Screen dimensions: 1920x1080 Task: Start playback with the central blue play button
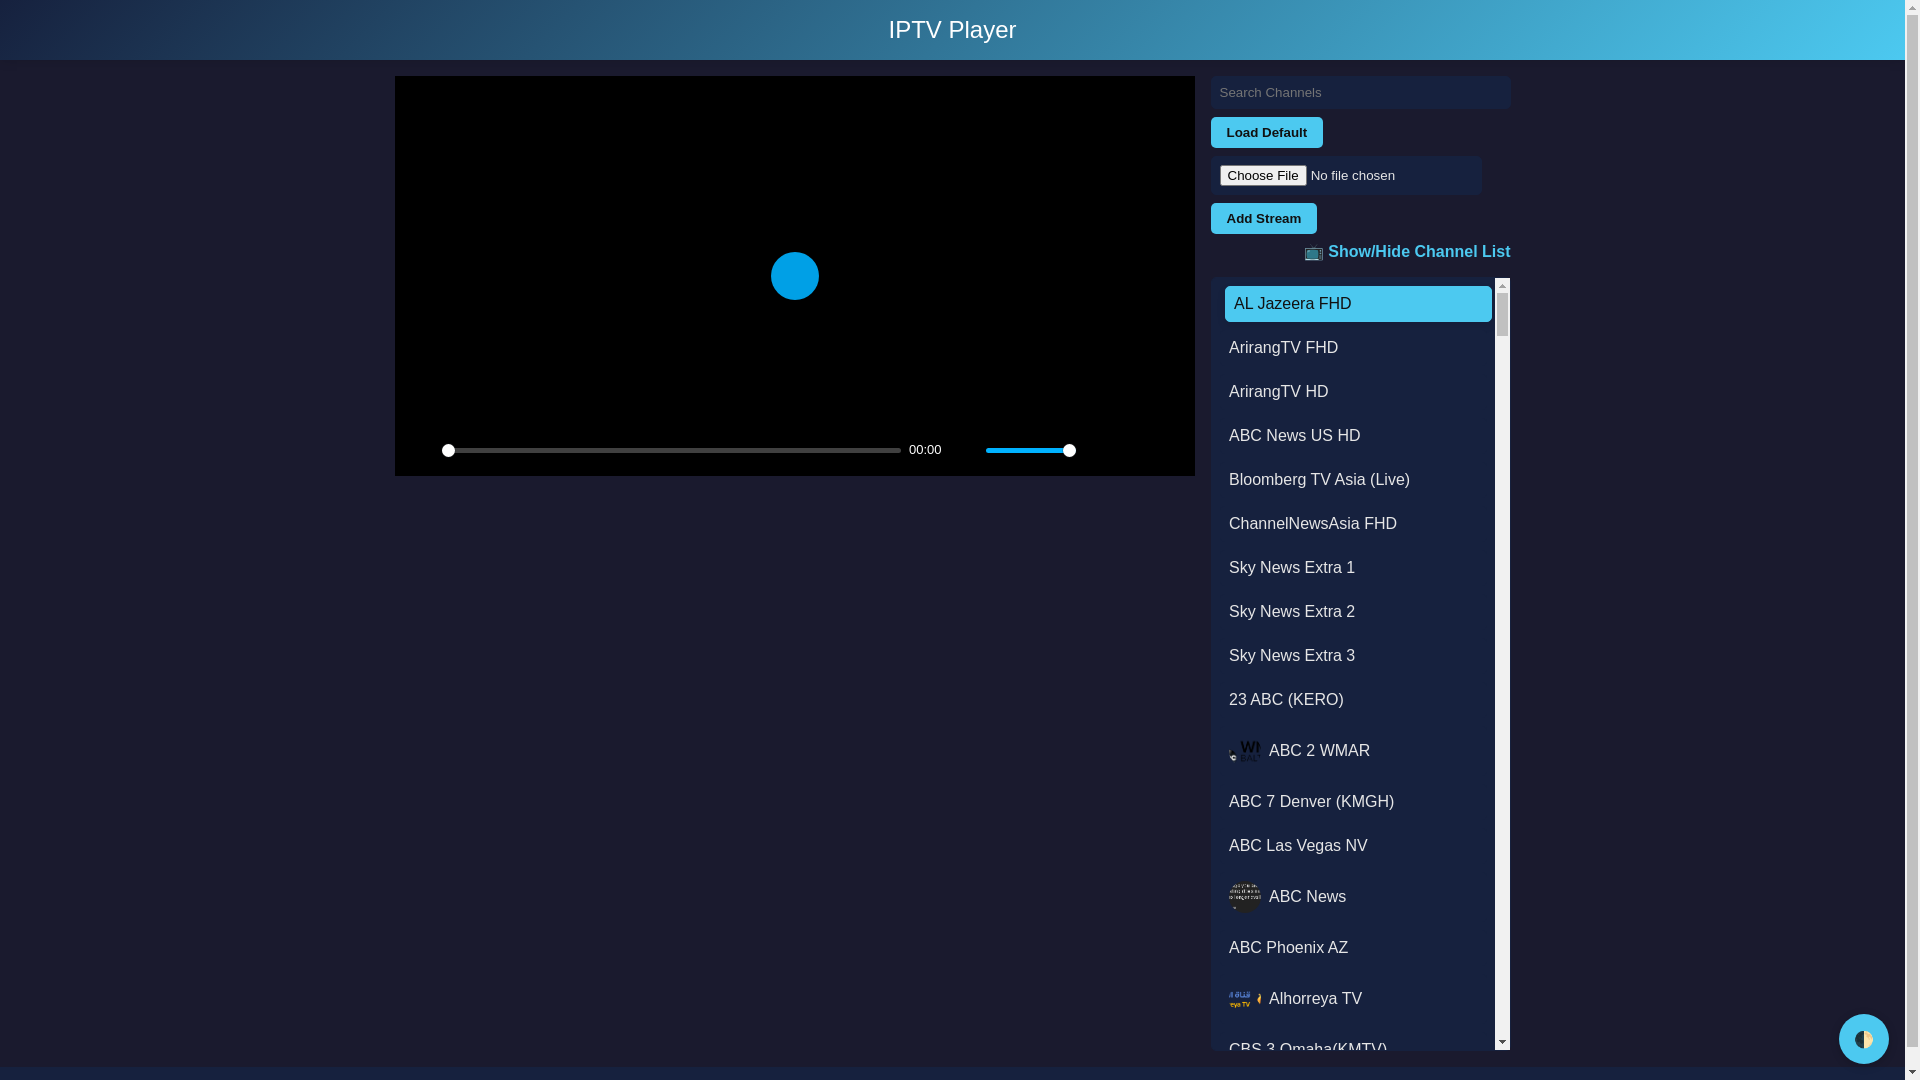click(x=794, y=276)
